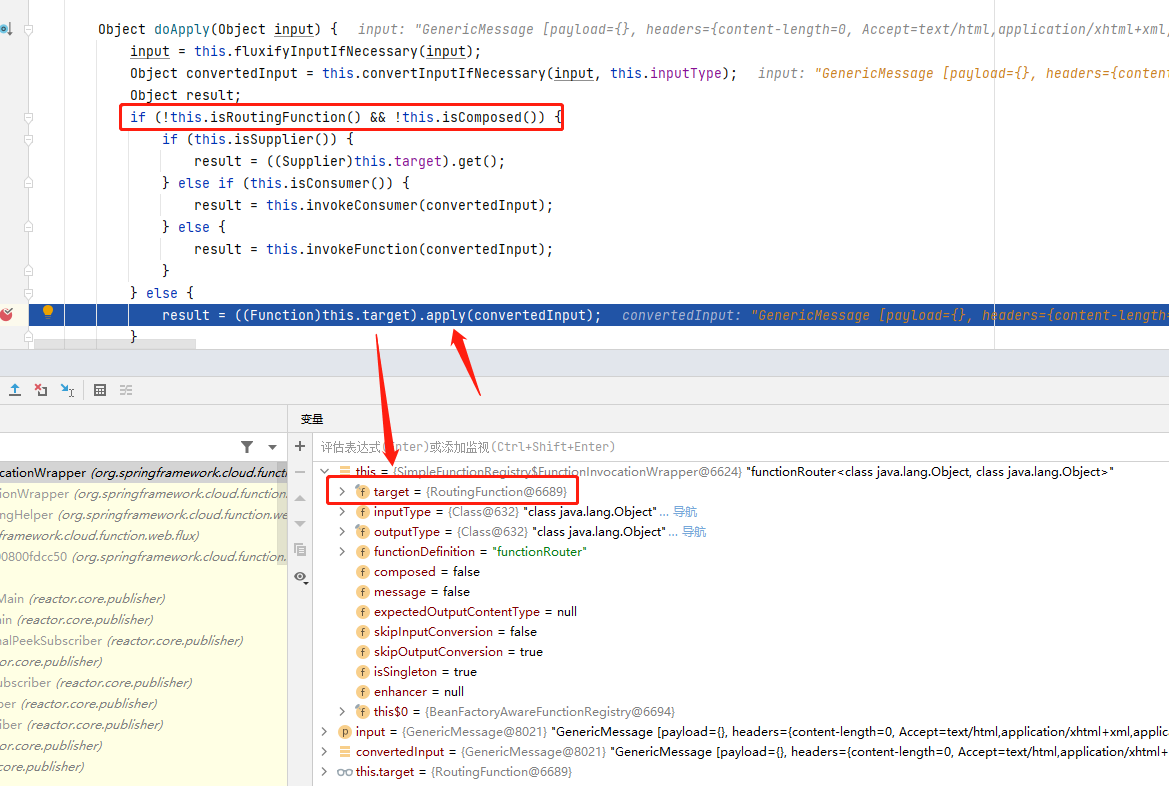Click the field icon beside functionDefinition

pos(362,552)
